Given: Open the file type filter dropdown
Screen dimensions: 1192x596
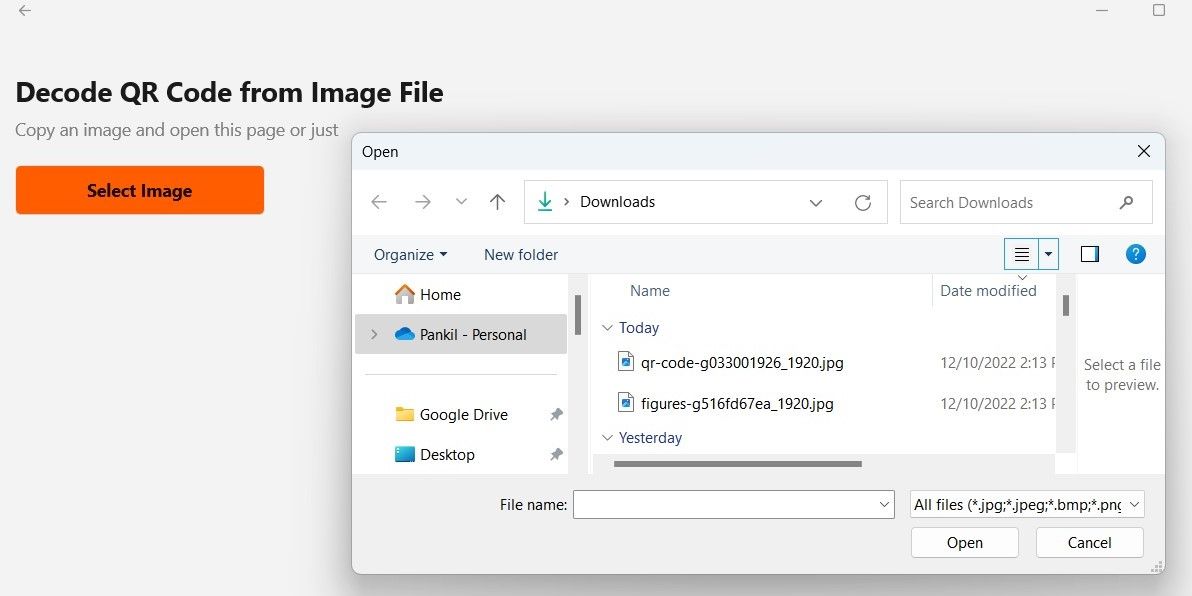Looking at the screenshot, I should tap(1025, 504).
